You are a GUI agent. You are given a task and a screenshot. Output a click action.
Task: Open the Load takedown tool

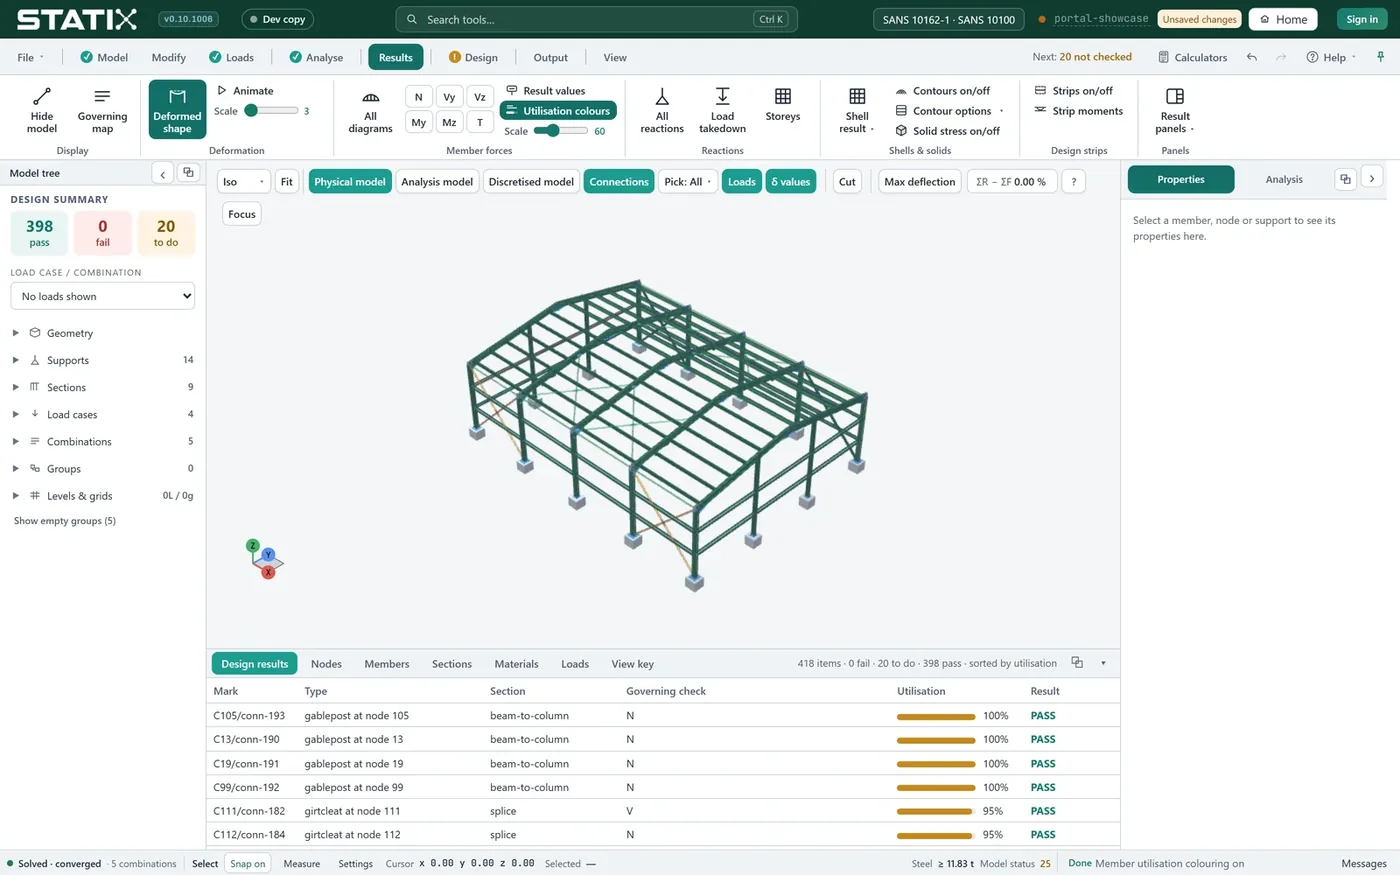coord(722,109)
